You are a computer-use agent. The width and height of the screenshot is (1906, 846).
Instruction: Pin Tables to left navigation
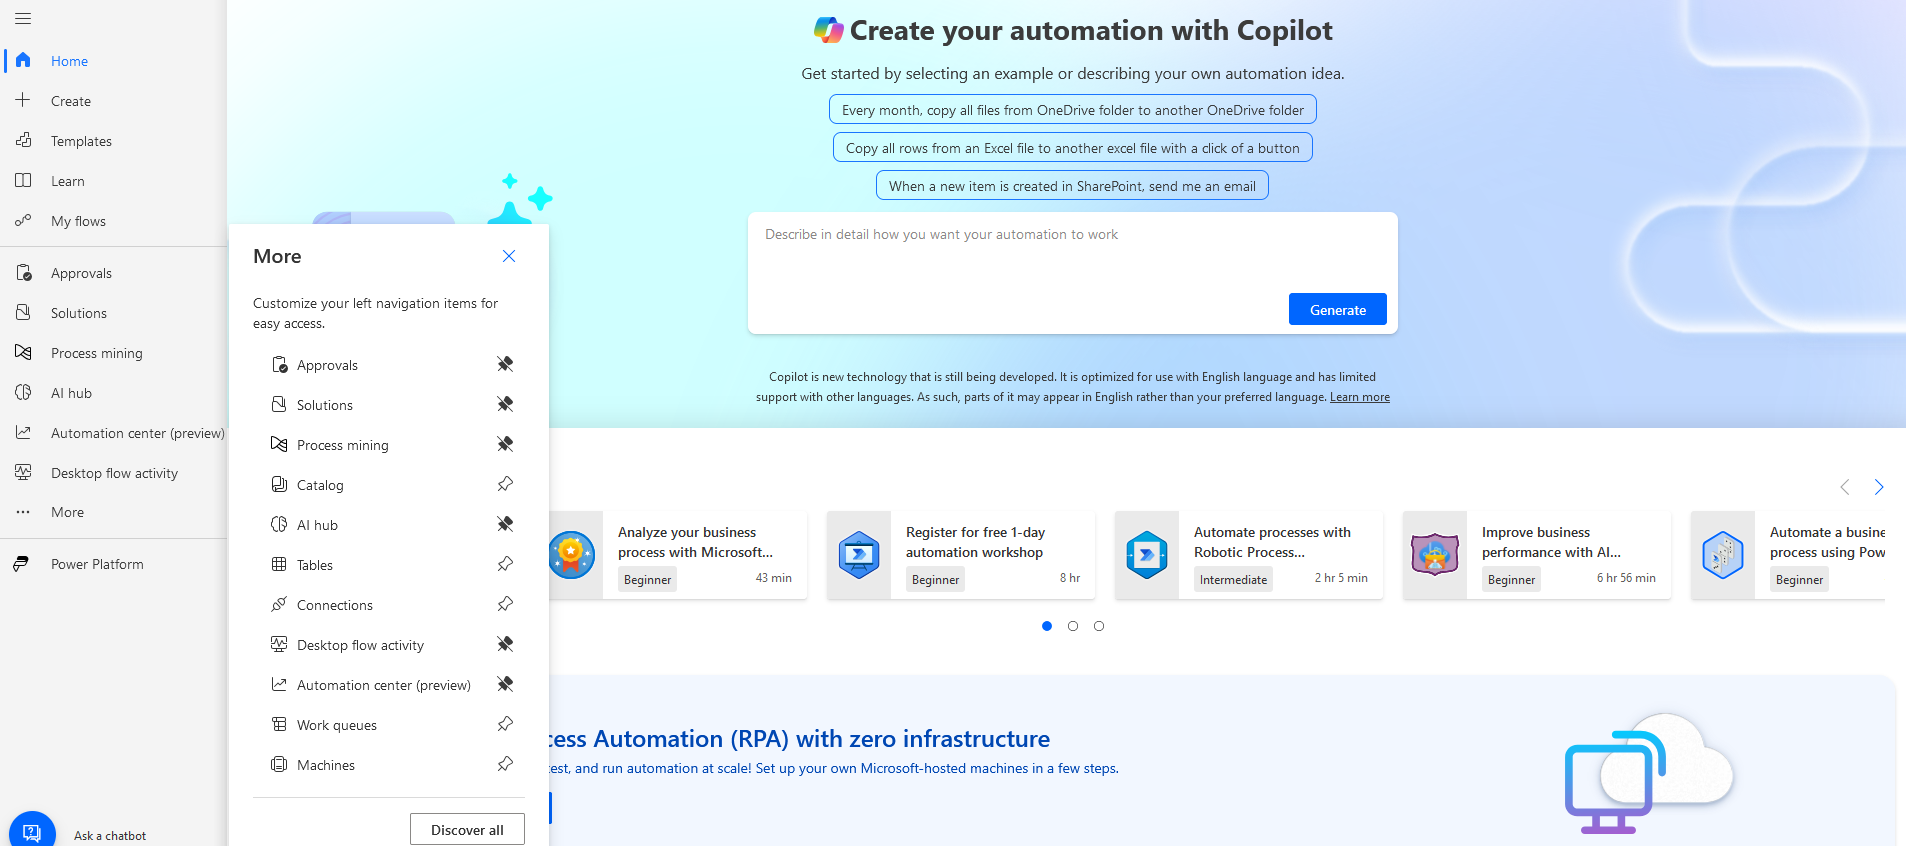click(x=505, y=564)
